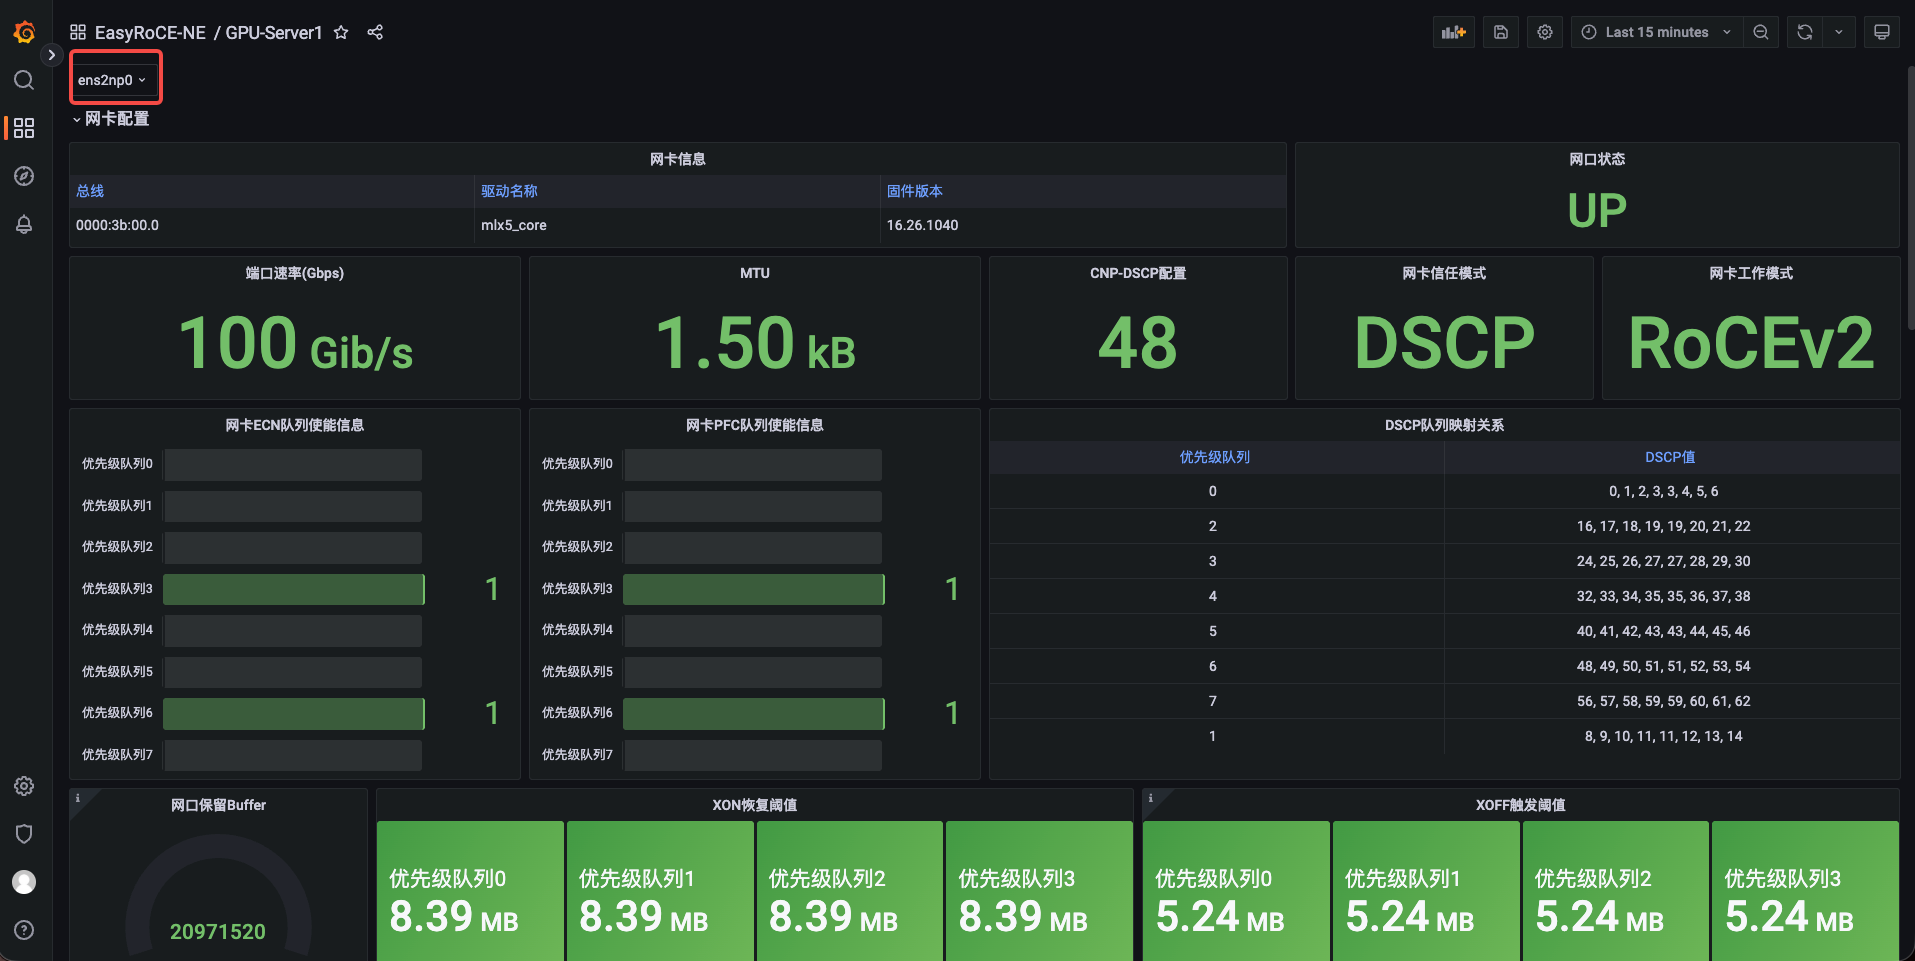Star the GPU-Server1 dashboard
The image size is (1915, 961).
pos(341,32)
